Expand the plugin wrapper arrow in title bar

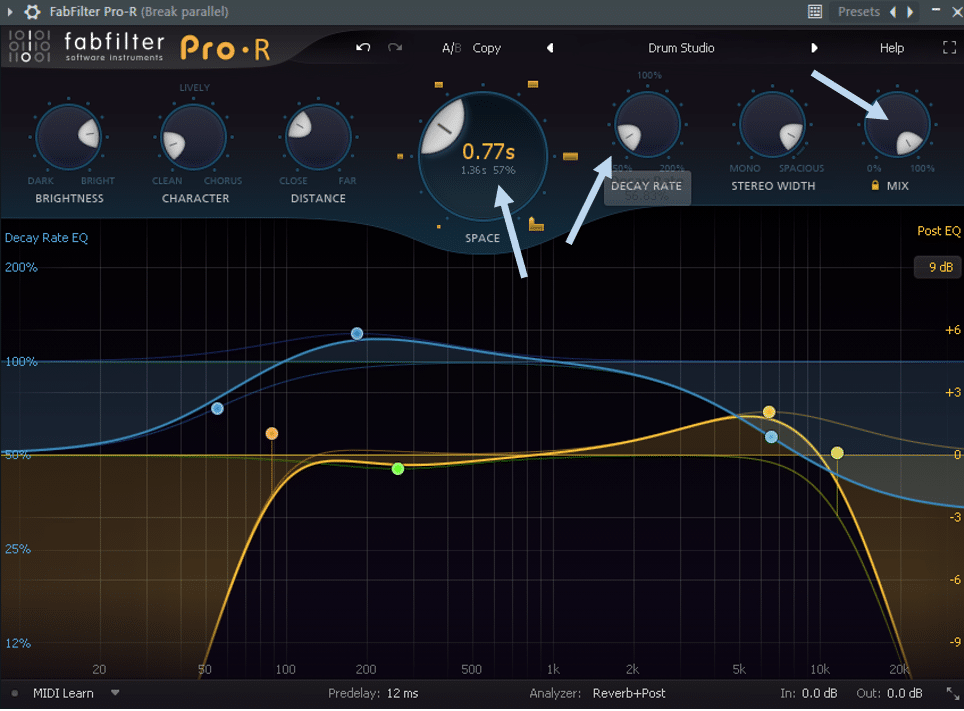[x=10, y=12]
